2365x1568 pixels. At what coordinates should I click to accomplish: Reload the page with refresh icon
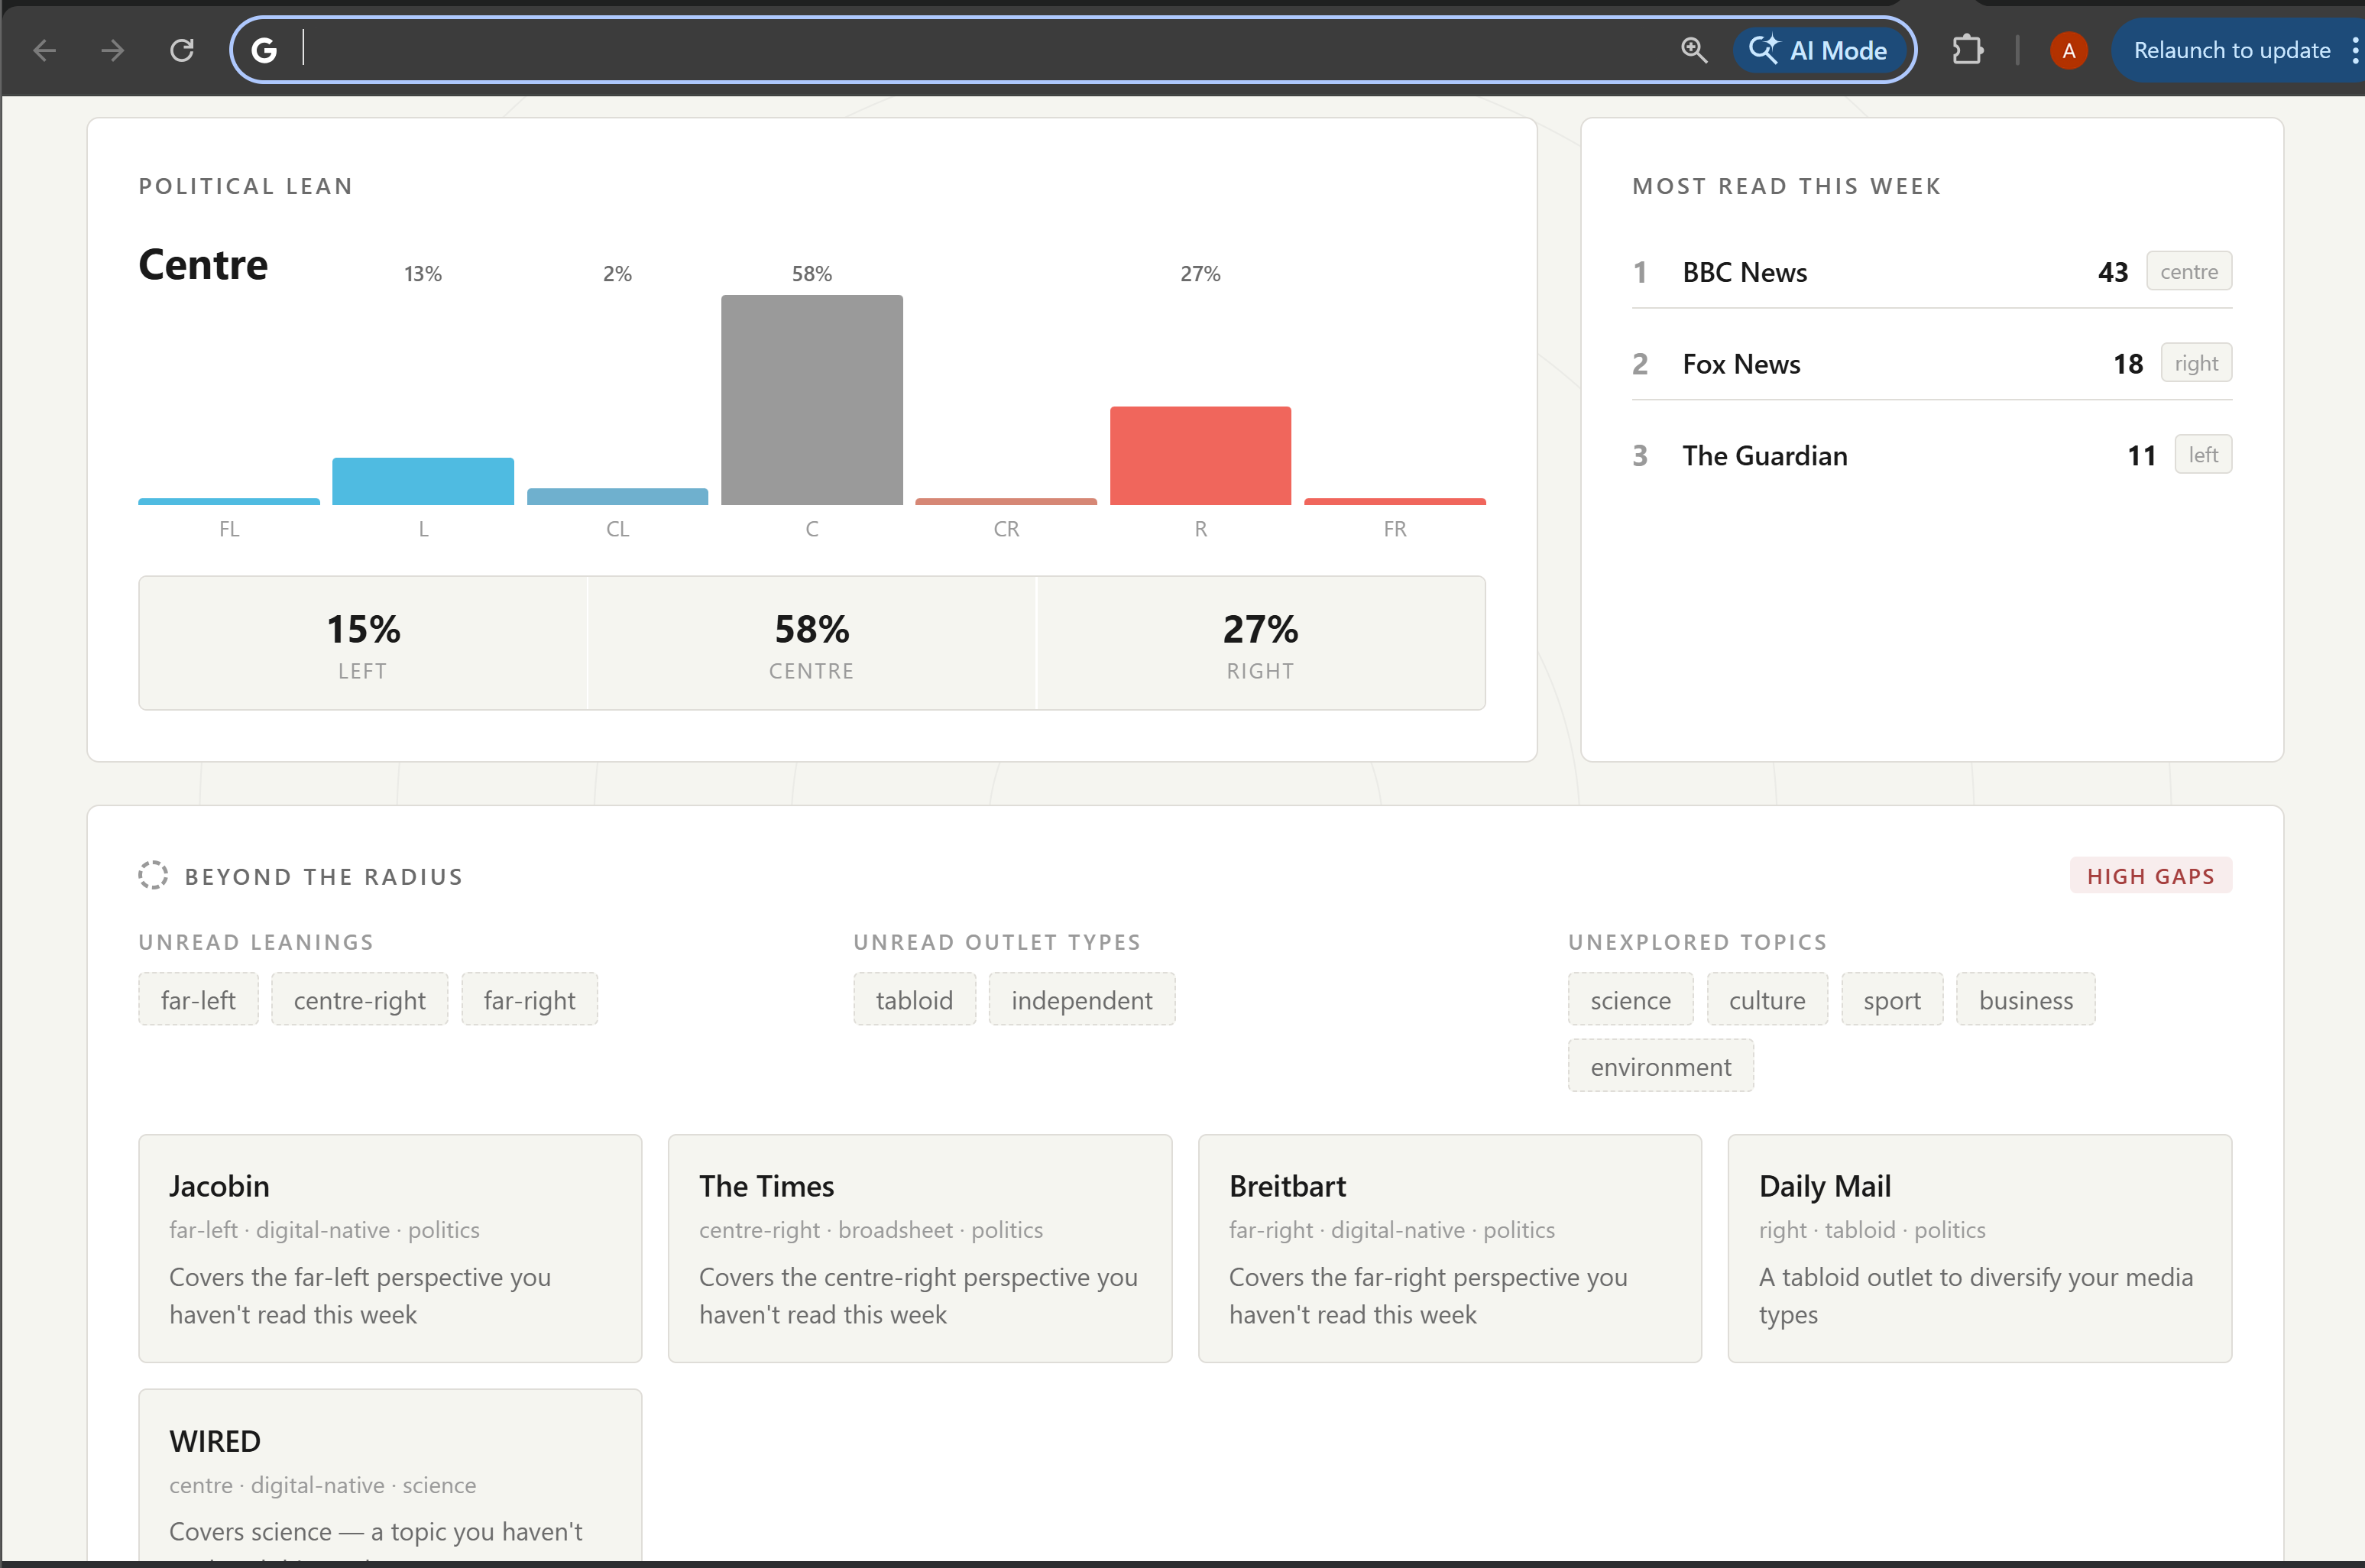181,50
